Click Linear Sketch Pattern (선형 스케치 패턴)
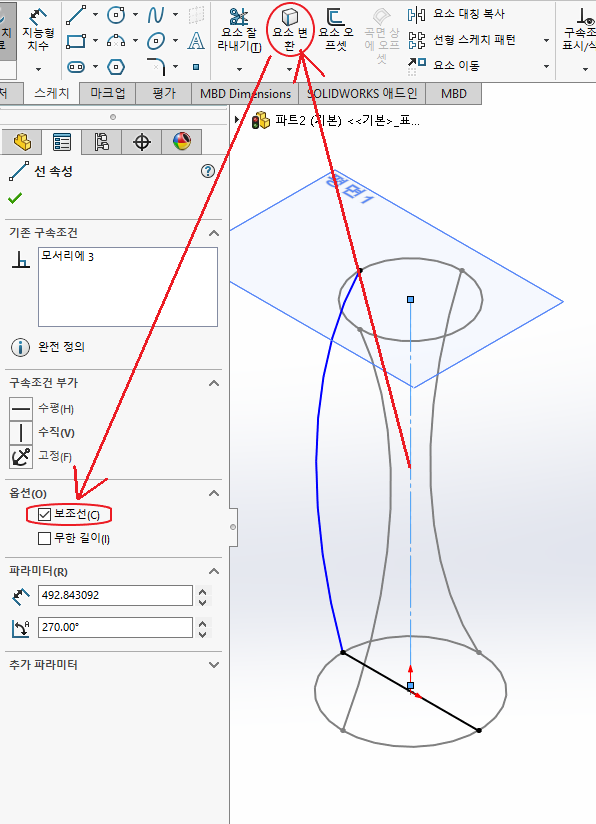The height and width of the screenshot is (824, 596). [x=462, y=40]
